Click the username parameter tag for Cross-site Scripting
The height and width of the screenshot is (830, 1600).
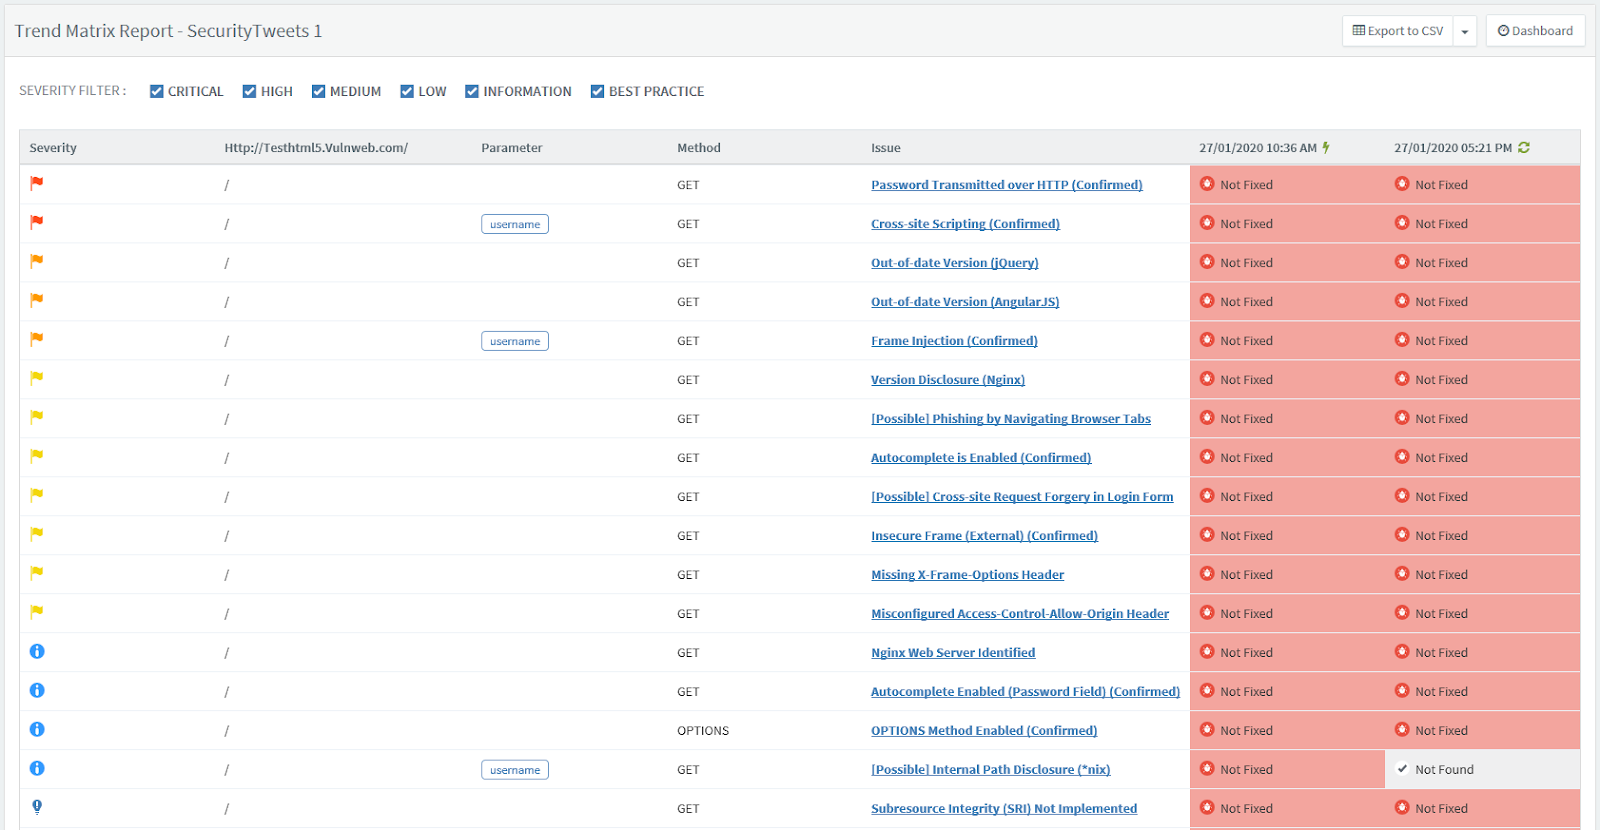coord(515,224)
